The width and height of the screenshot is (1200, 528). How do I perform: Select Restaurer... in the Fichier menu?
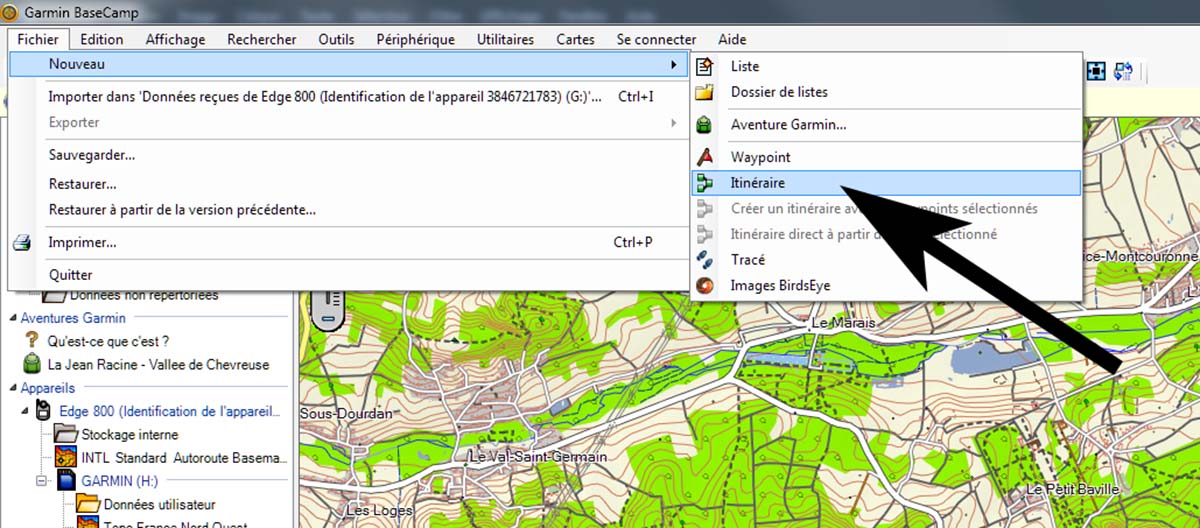point(349,184)
